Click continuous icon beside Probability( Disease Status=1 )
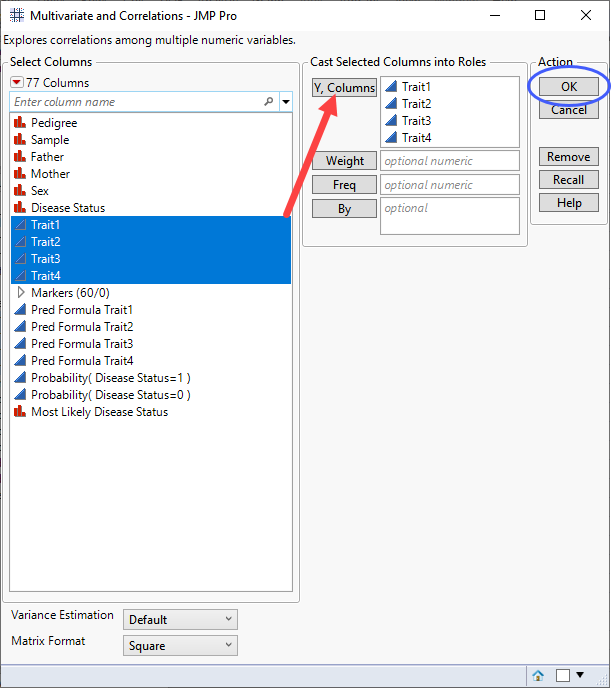611x688 pixels. [x=20, y=377]
